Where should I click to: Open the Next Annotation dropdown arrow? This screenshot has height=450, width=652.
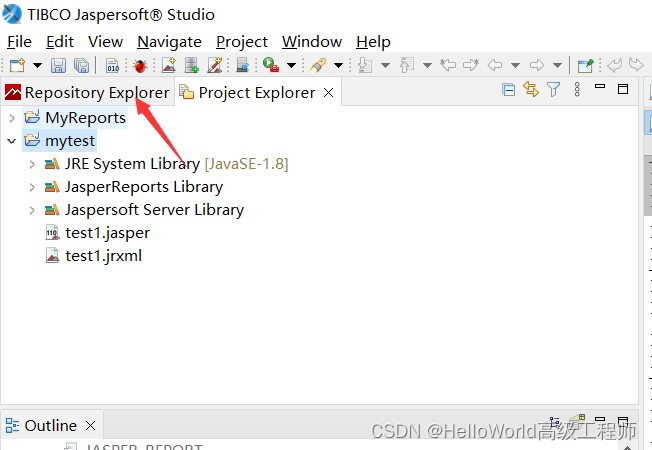(385, 65)
